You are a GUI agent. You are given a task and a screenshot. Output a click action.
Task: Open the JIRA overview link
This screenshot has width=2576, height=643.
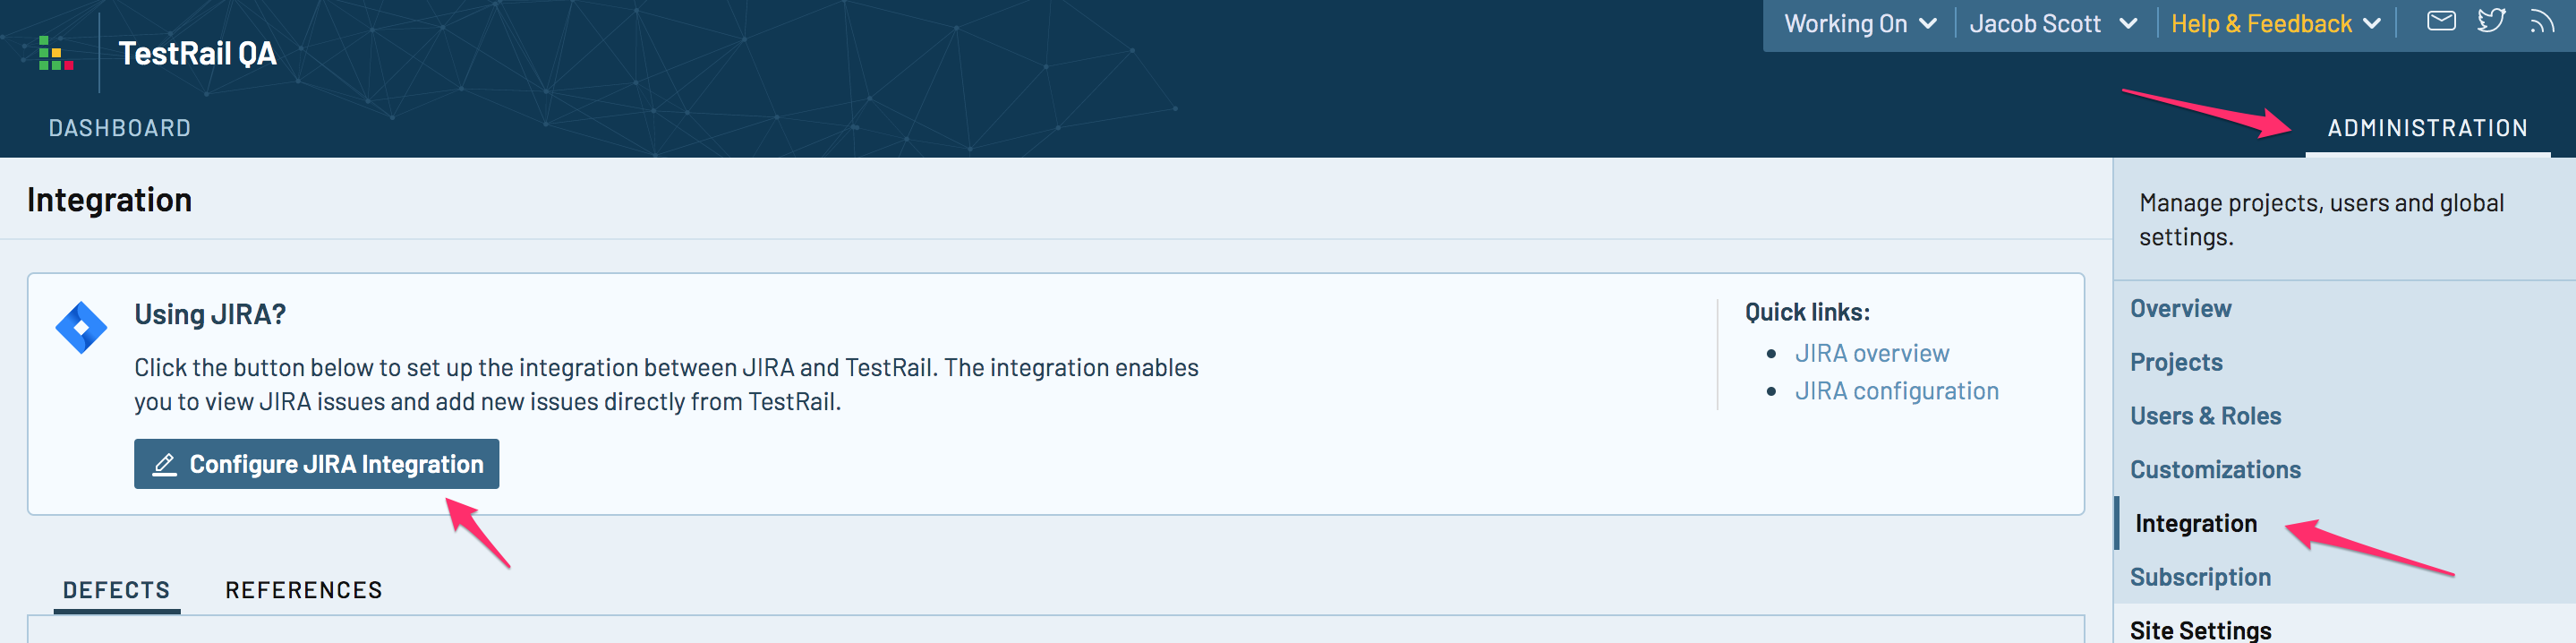(x=1872, y=353)
